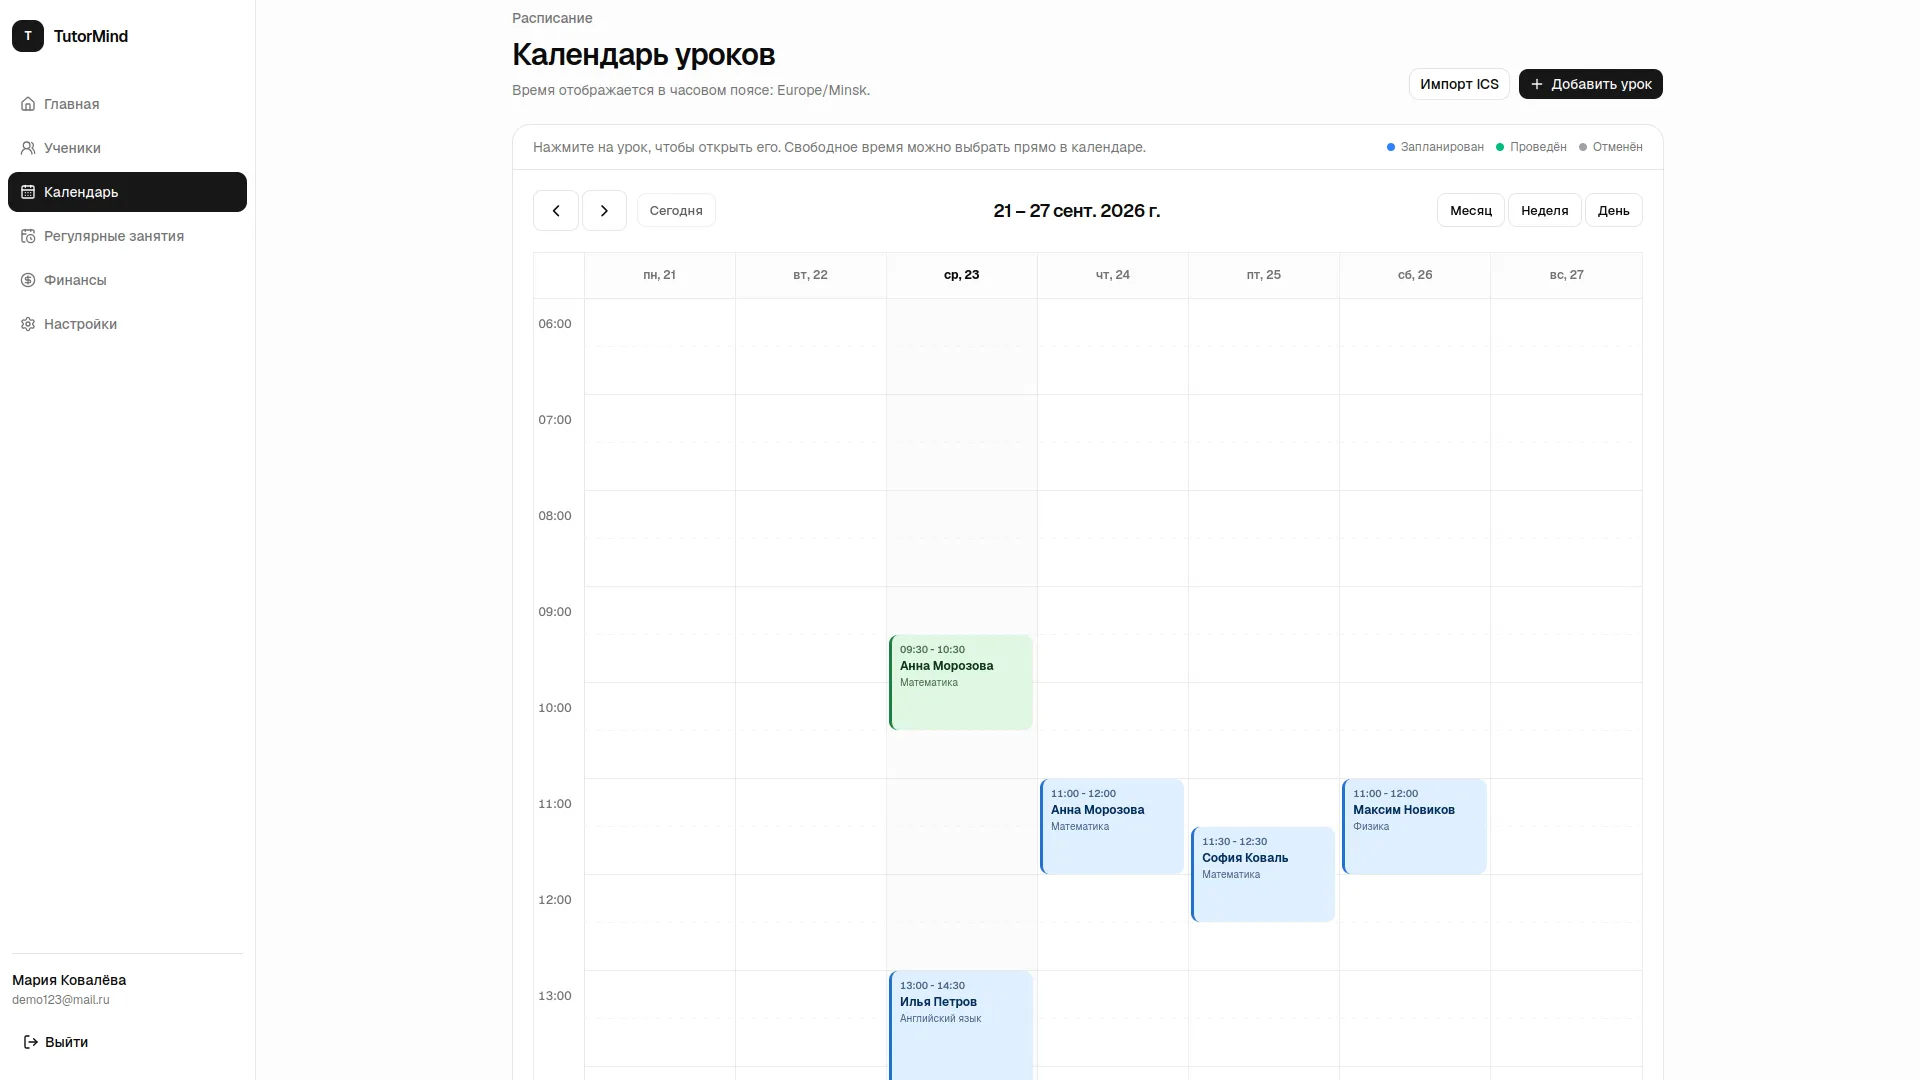
Task: Click the TutorMind logo icon
Action: pos(28,36)
